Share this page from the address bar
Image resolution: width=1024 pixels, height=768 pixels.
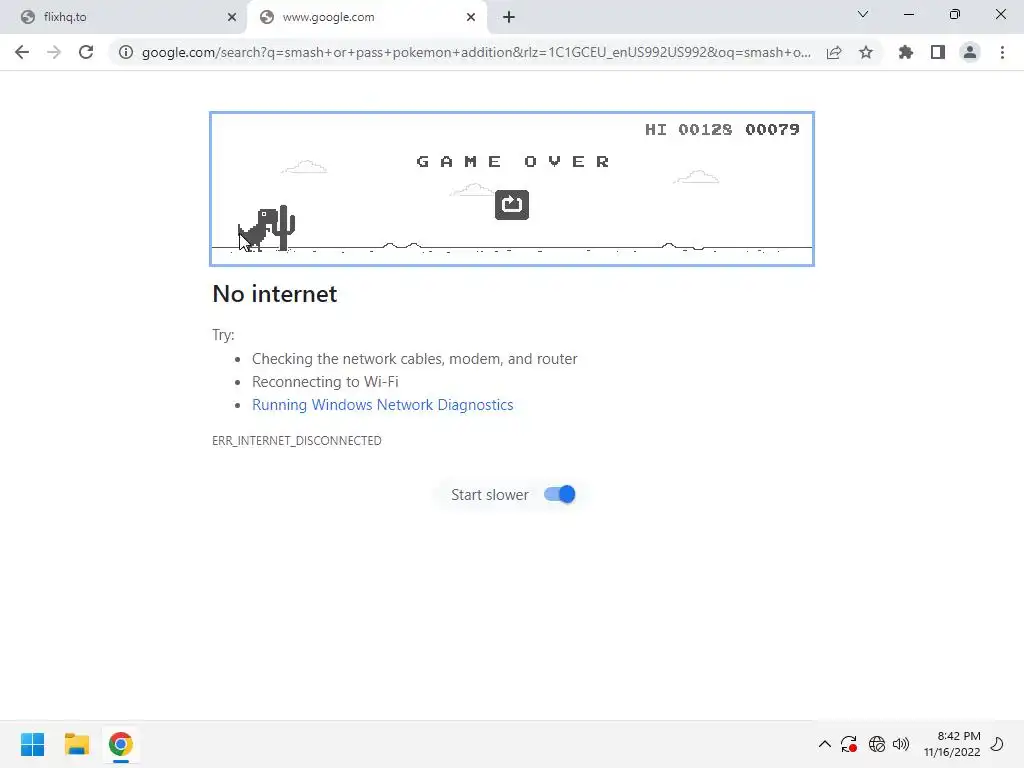[x=834, y=52]
